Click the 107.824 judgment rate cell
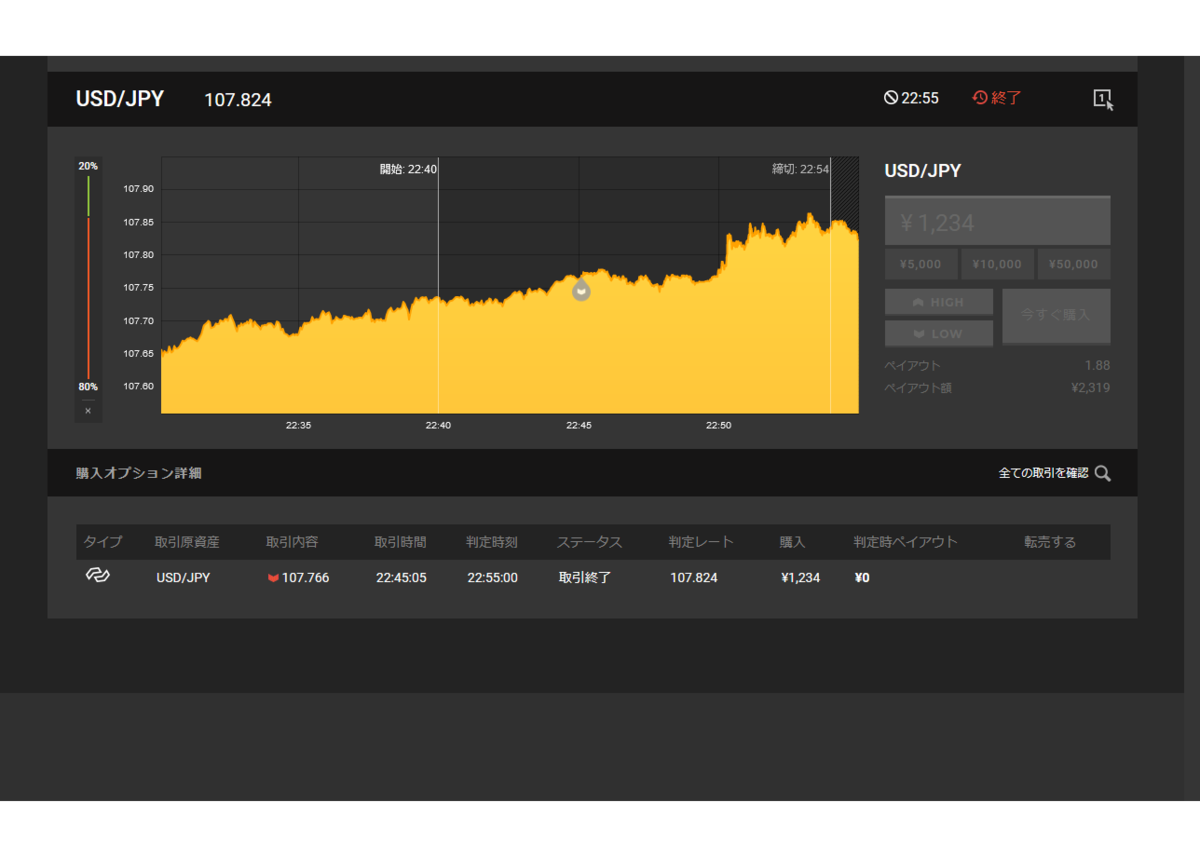 (694, 578)
